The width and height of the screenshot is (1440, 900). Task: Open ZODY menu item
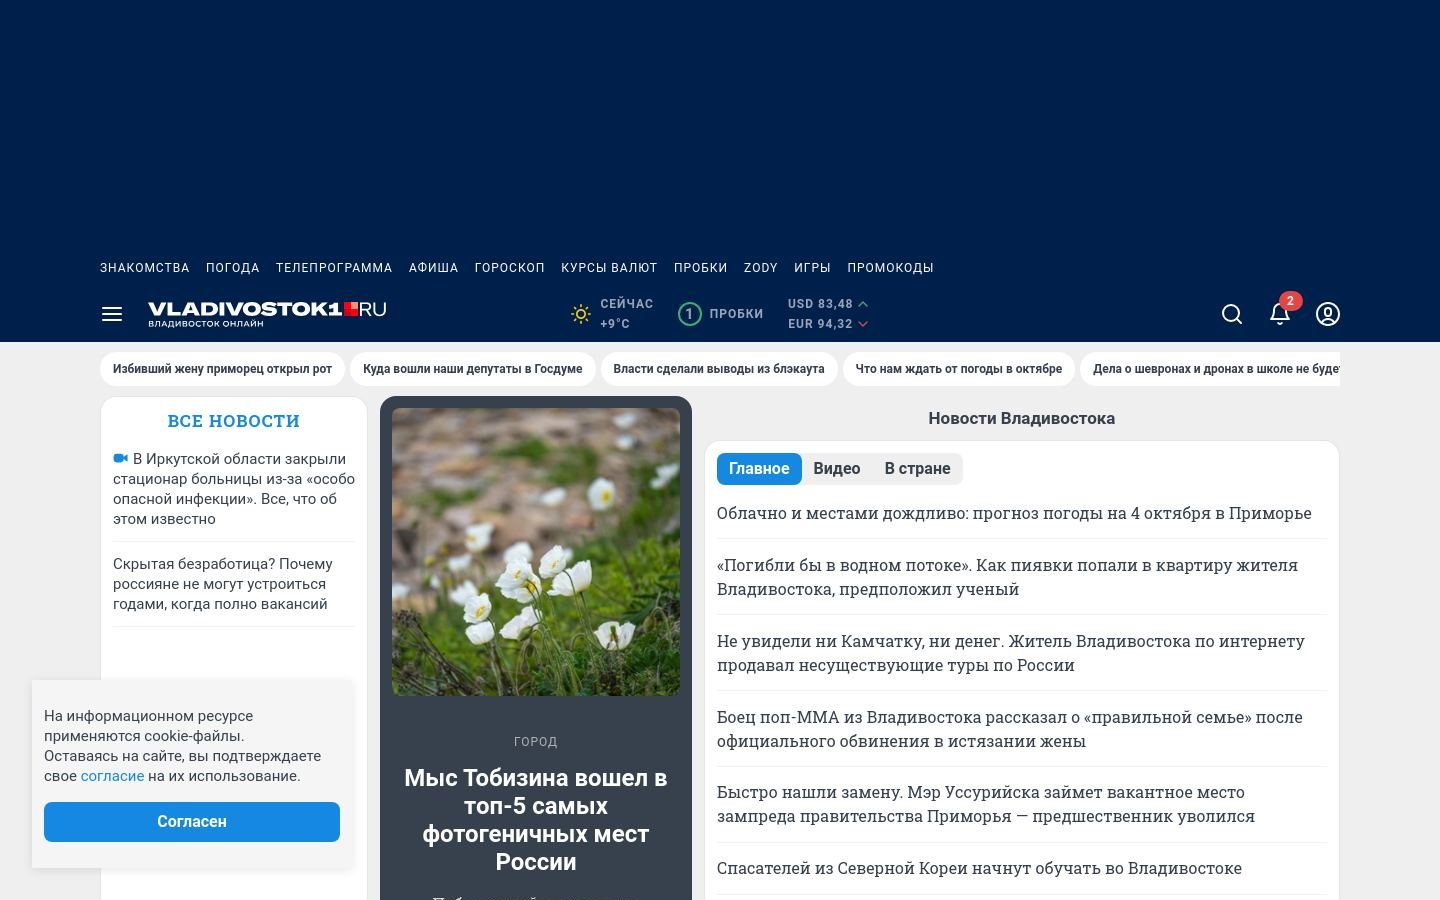point(761,268)
